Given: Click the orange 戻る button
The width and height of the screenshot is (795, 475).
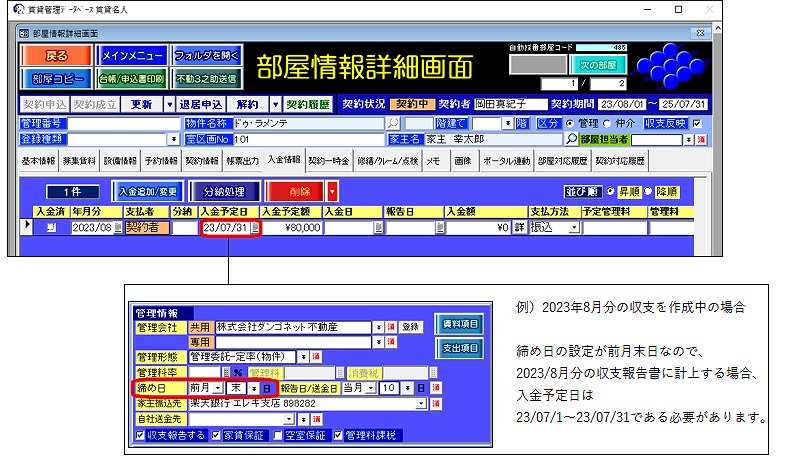Looking at the screenshot, I should 57,55.
